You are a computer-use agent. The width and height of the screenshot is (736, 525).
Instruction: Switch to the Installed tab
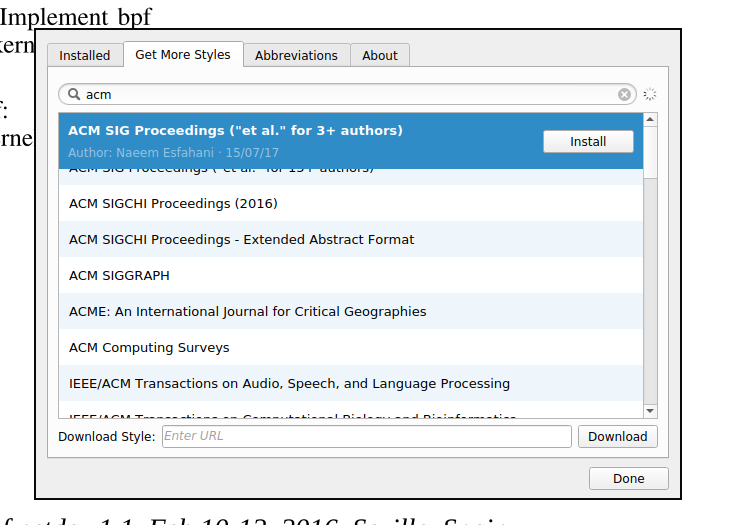coord(85,55)
